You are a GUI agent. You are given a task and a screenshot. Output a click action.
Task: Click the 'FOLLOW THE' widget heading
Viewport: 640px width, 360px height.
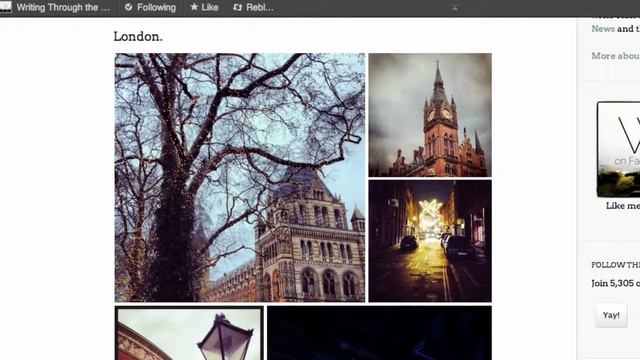(x=616, y=265)
